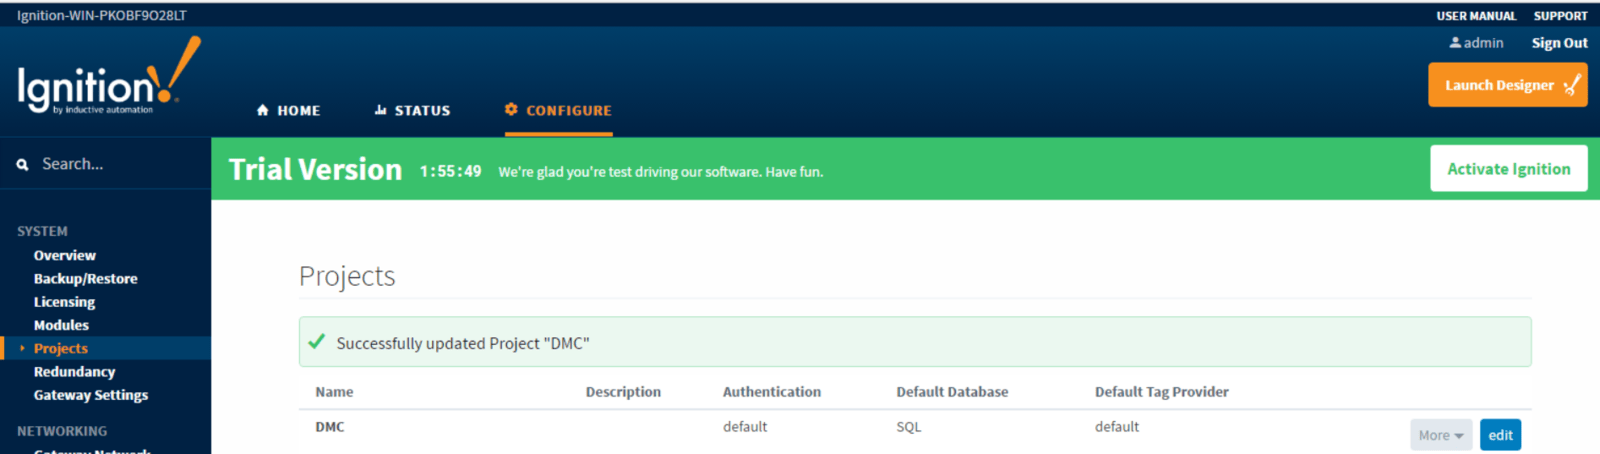Open the Support link

1560,16
